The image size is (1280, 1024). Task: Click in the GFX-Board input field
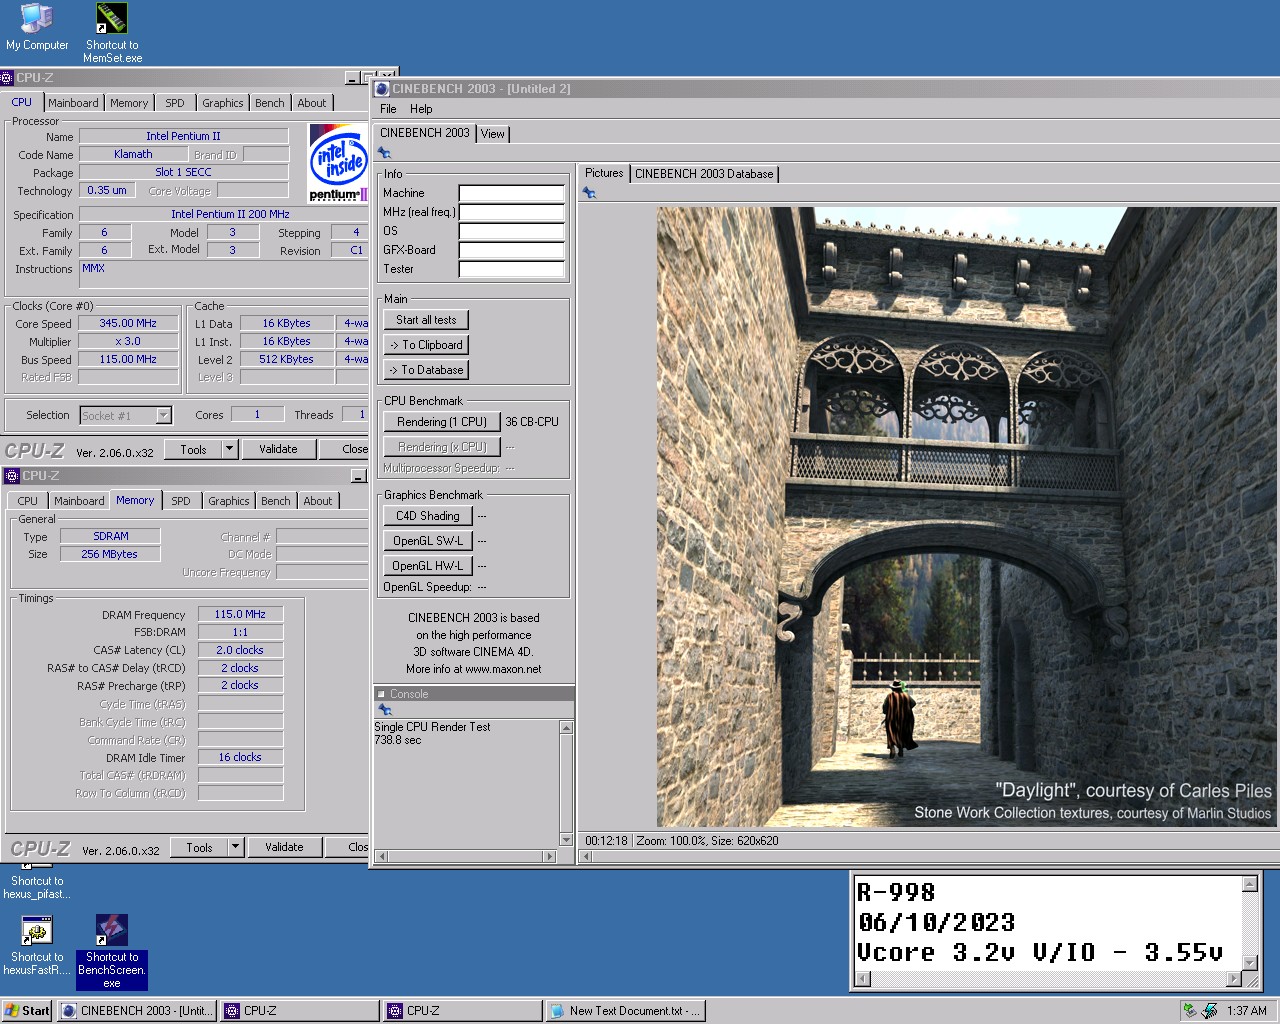point(511,250)
